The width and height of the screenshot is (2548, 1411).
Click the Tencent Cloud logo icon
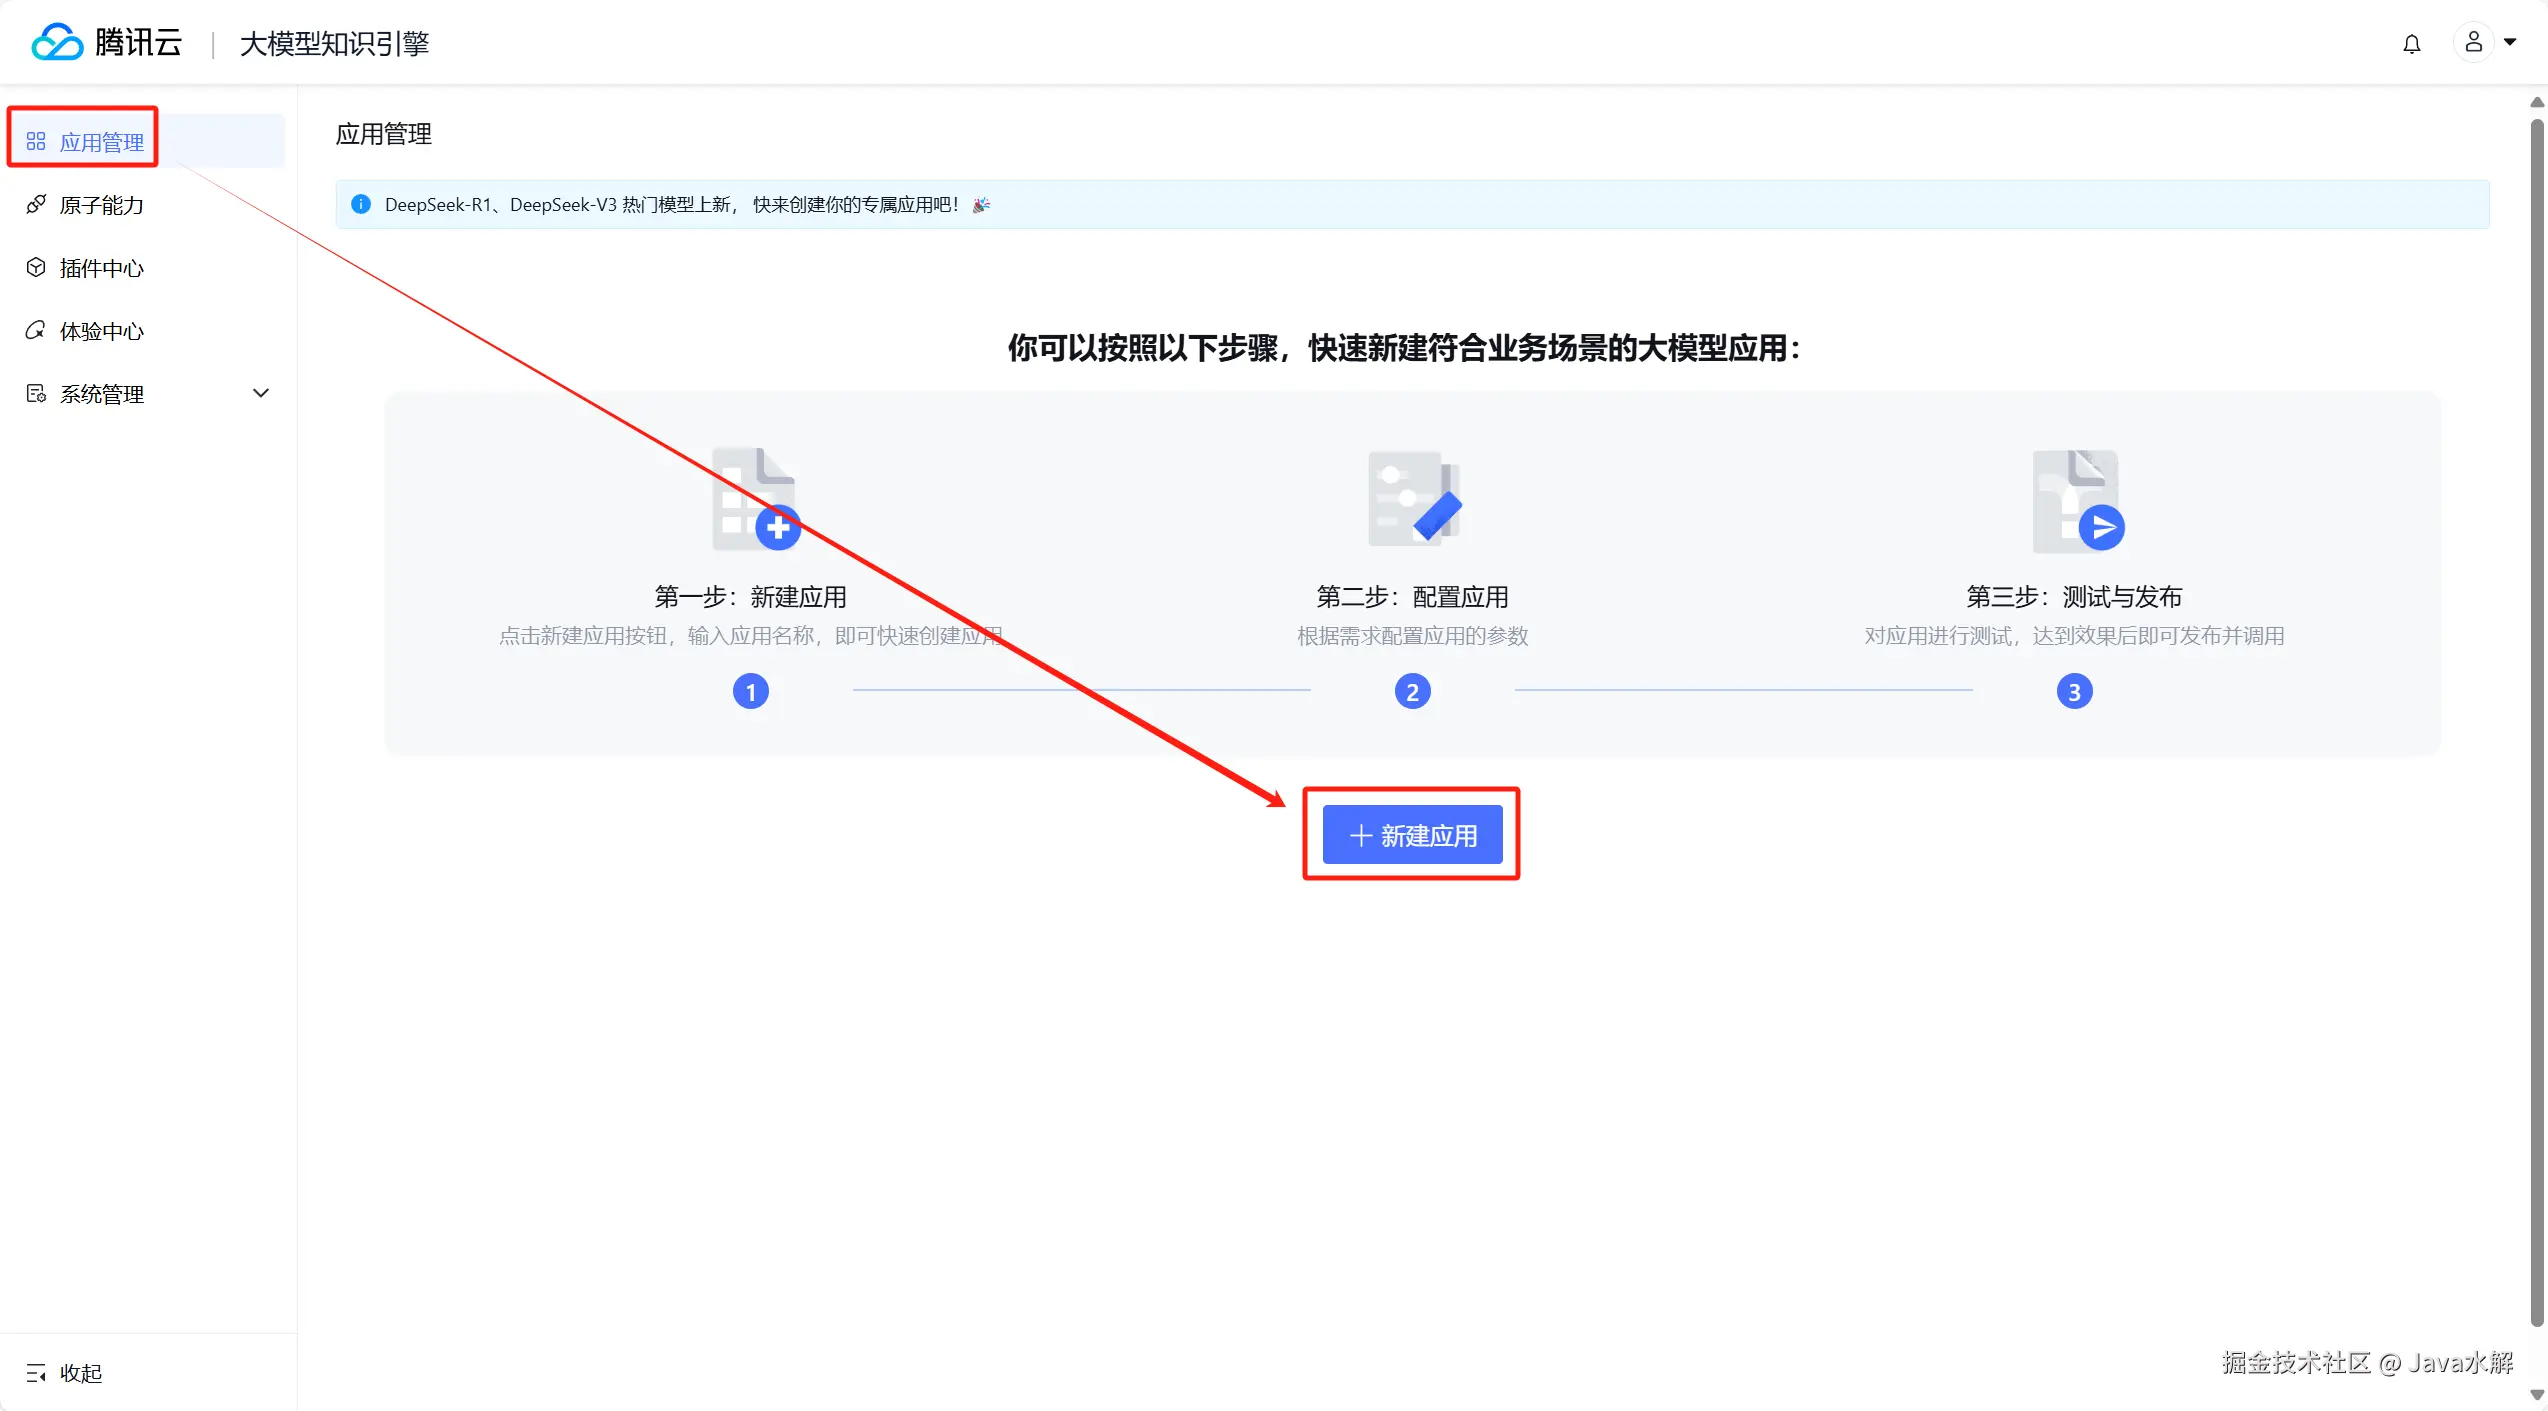pyautogui.click(x=56, y=42)
